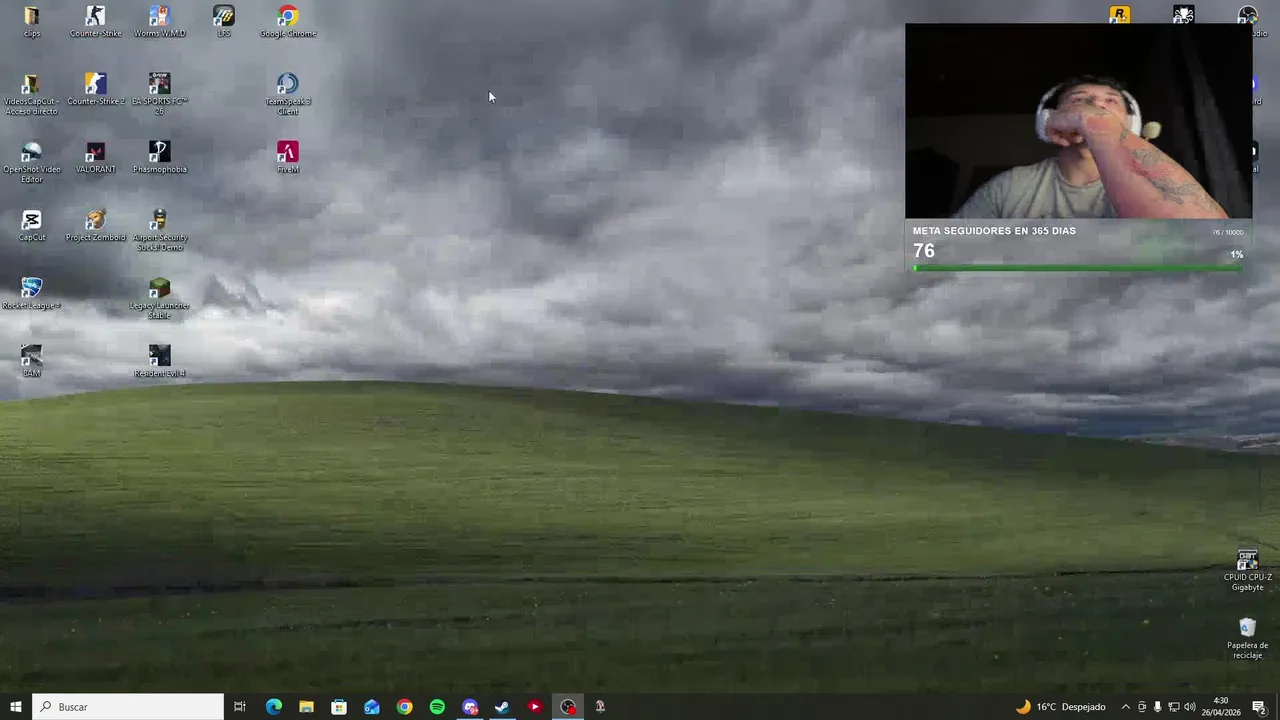The image size is (1280, 720).
Task: Open the clips folder on desktop
Action: 32,22
